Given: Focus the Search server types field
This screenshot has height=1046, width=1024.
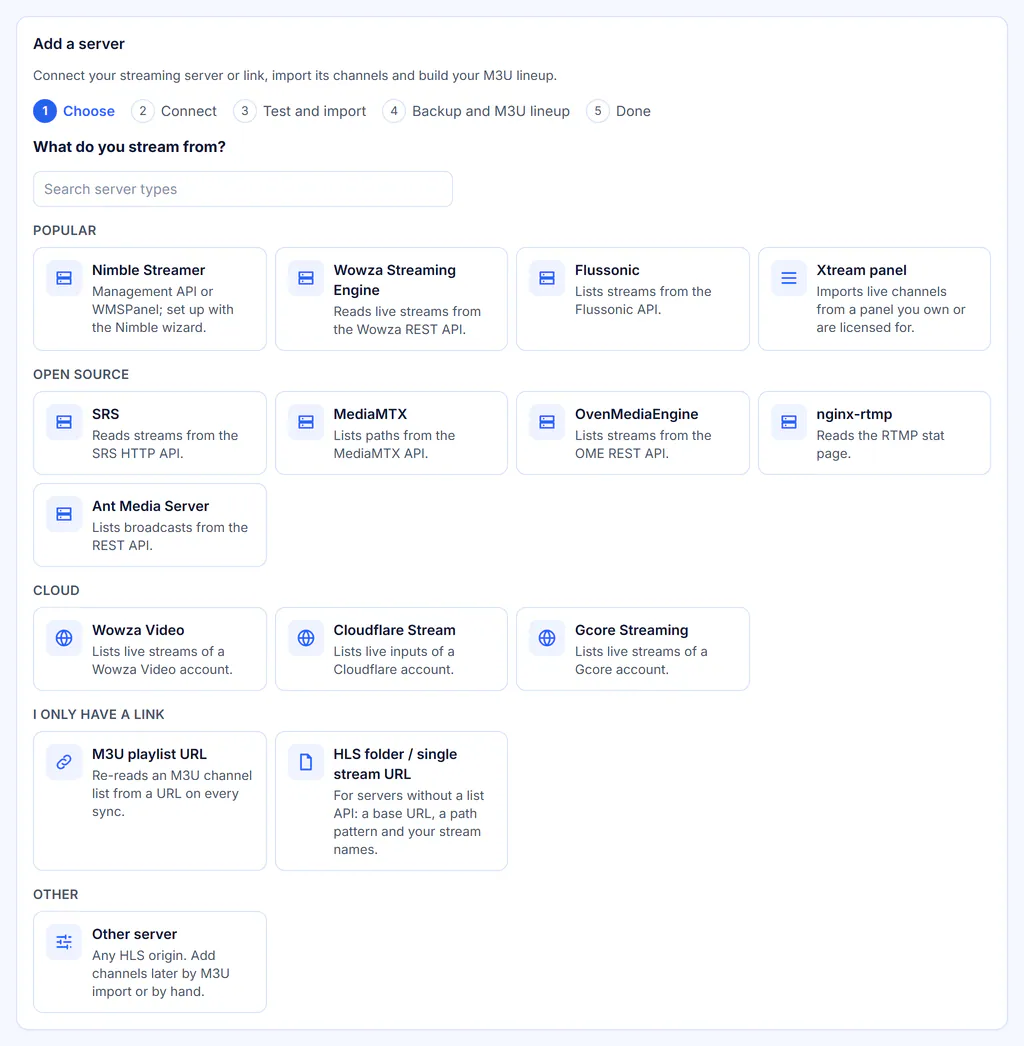Looking at the screenshot, I should [243, 189].
